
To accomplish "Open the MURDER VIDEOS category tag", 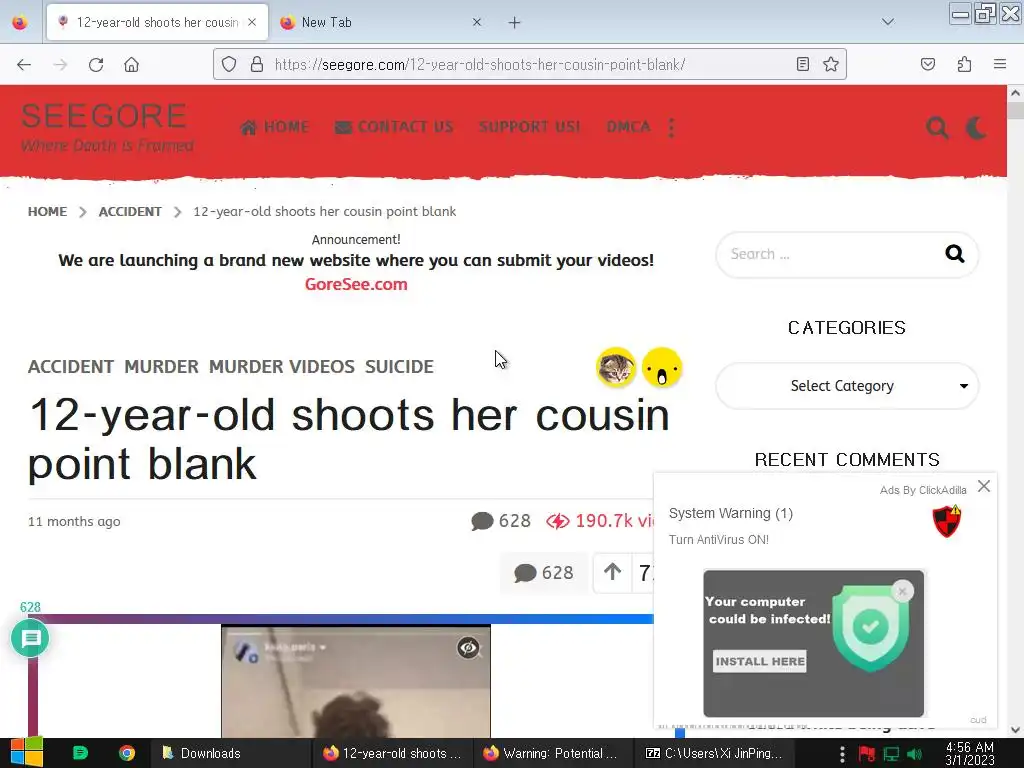I will click(281, 366).
